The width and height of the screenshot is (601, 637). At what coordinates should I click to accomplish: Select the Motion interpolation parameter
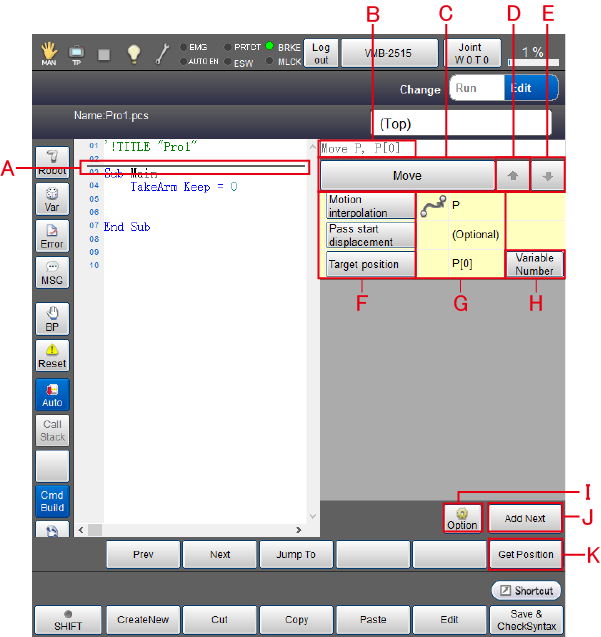[x=370, y=206]
